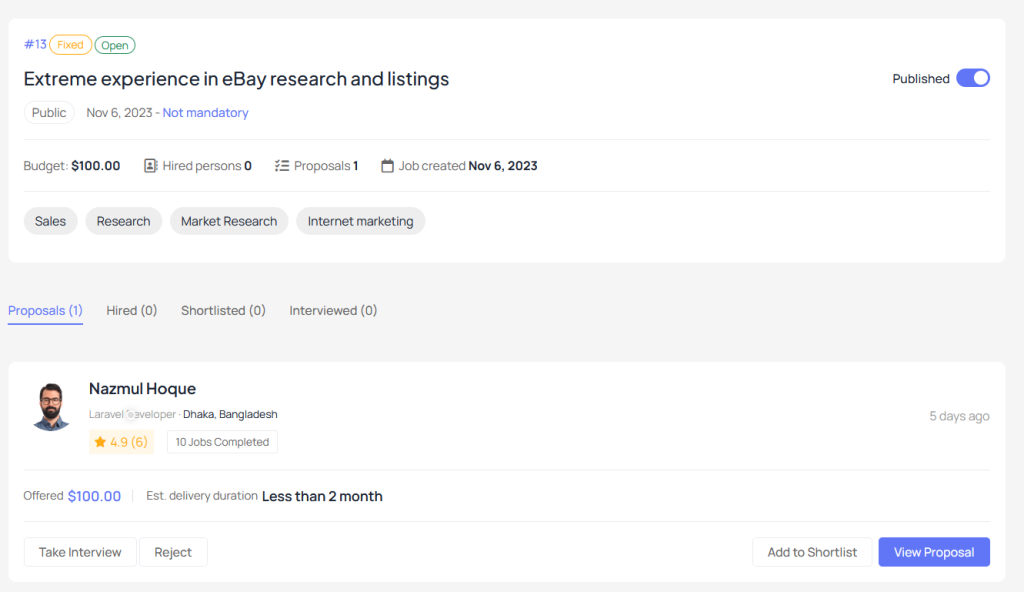The height and width of the screenshot is (592, 1024).
Task: Reject the proposal from Nazmul Hoque
Action: pyautogui.click(x=173, y=552)
